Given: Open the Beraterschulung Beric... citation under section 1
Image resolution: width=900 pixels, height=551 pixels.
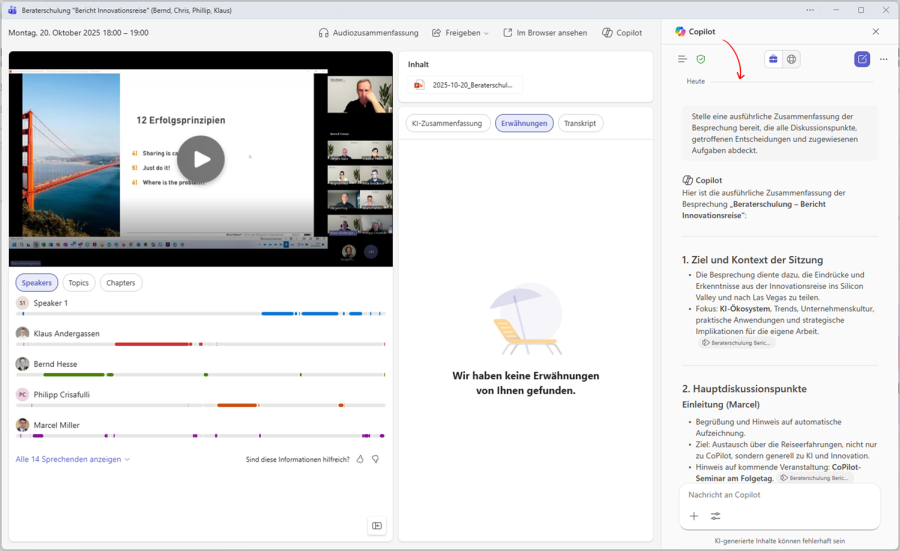Looking at the screenshot, I should pyautogui.click(x=736, y=343).
